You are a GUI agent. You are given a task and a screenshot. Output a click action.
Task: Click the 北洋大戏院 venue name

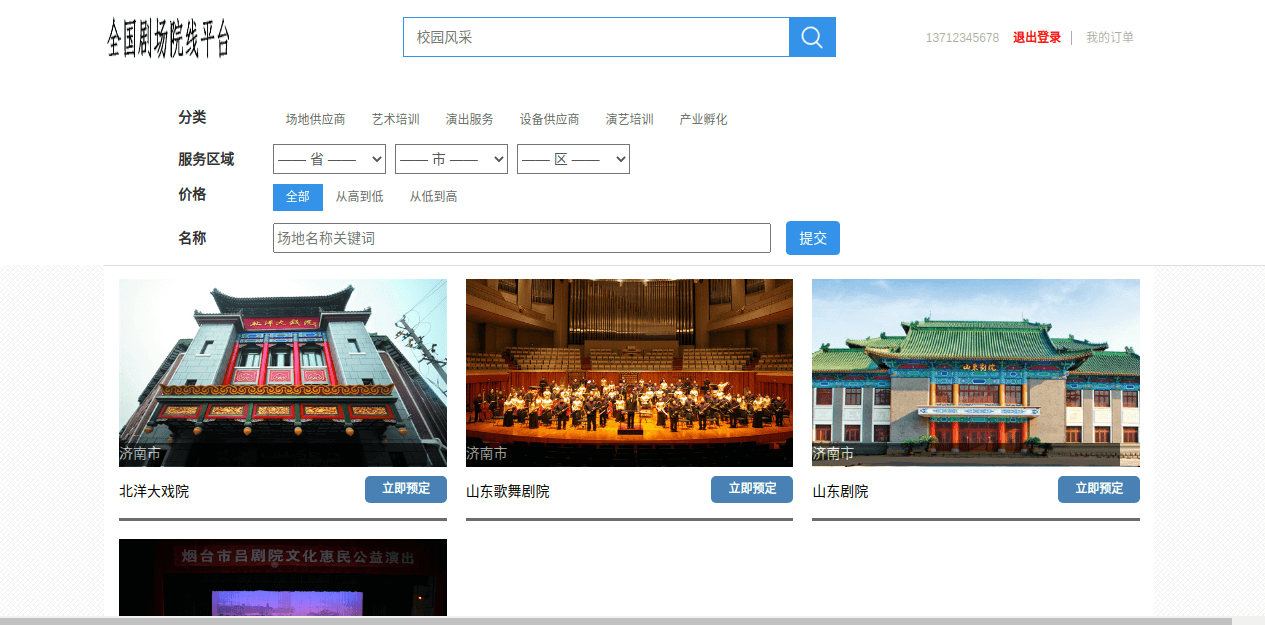pyautogui.click(x=154, y=491)
